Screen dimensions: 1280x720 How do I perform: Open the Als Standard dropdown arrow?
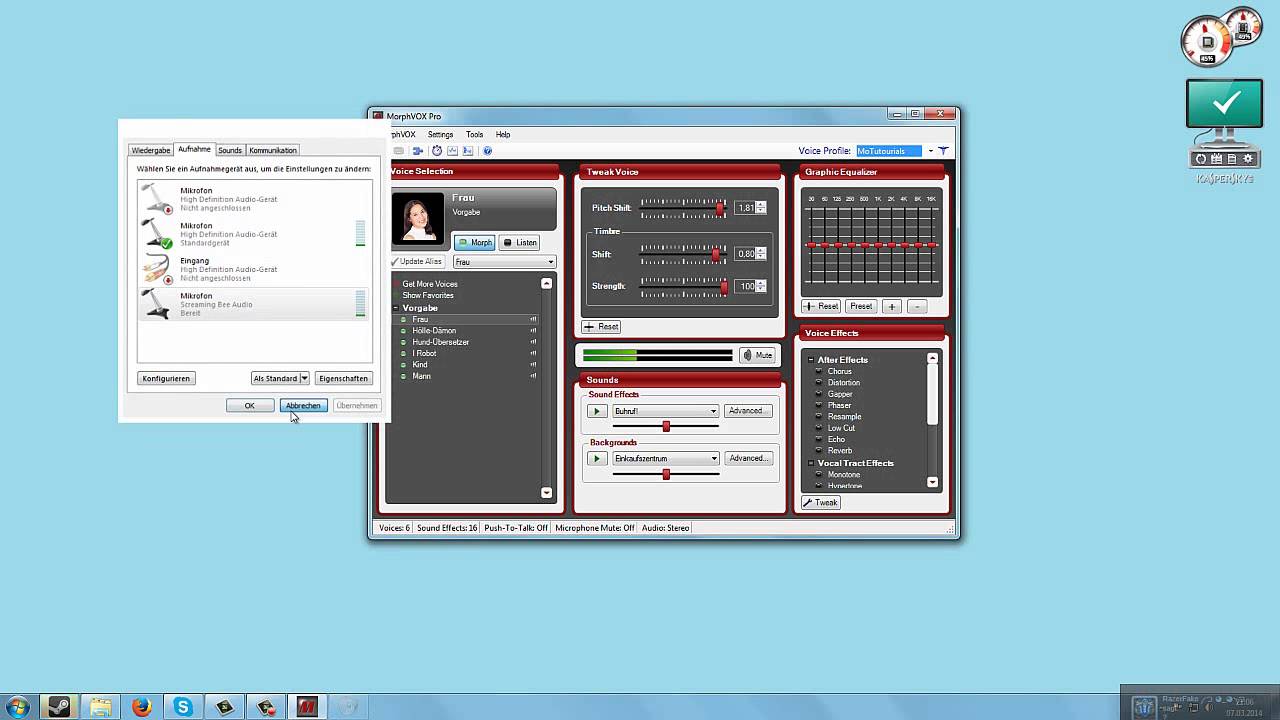point(304,378)
